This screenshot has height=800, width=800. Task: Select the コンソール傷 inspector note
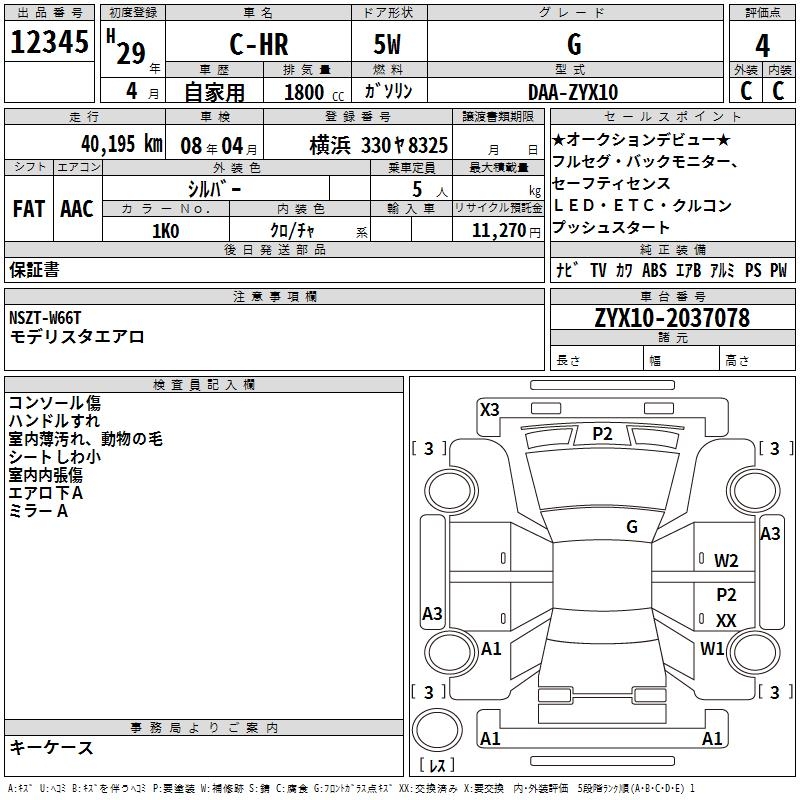click(54, 403)
